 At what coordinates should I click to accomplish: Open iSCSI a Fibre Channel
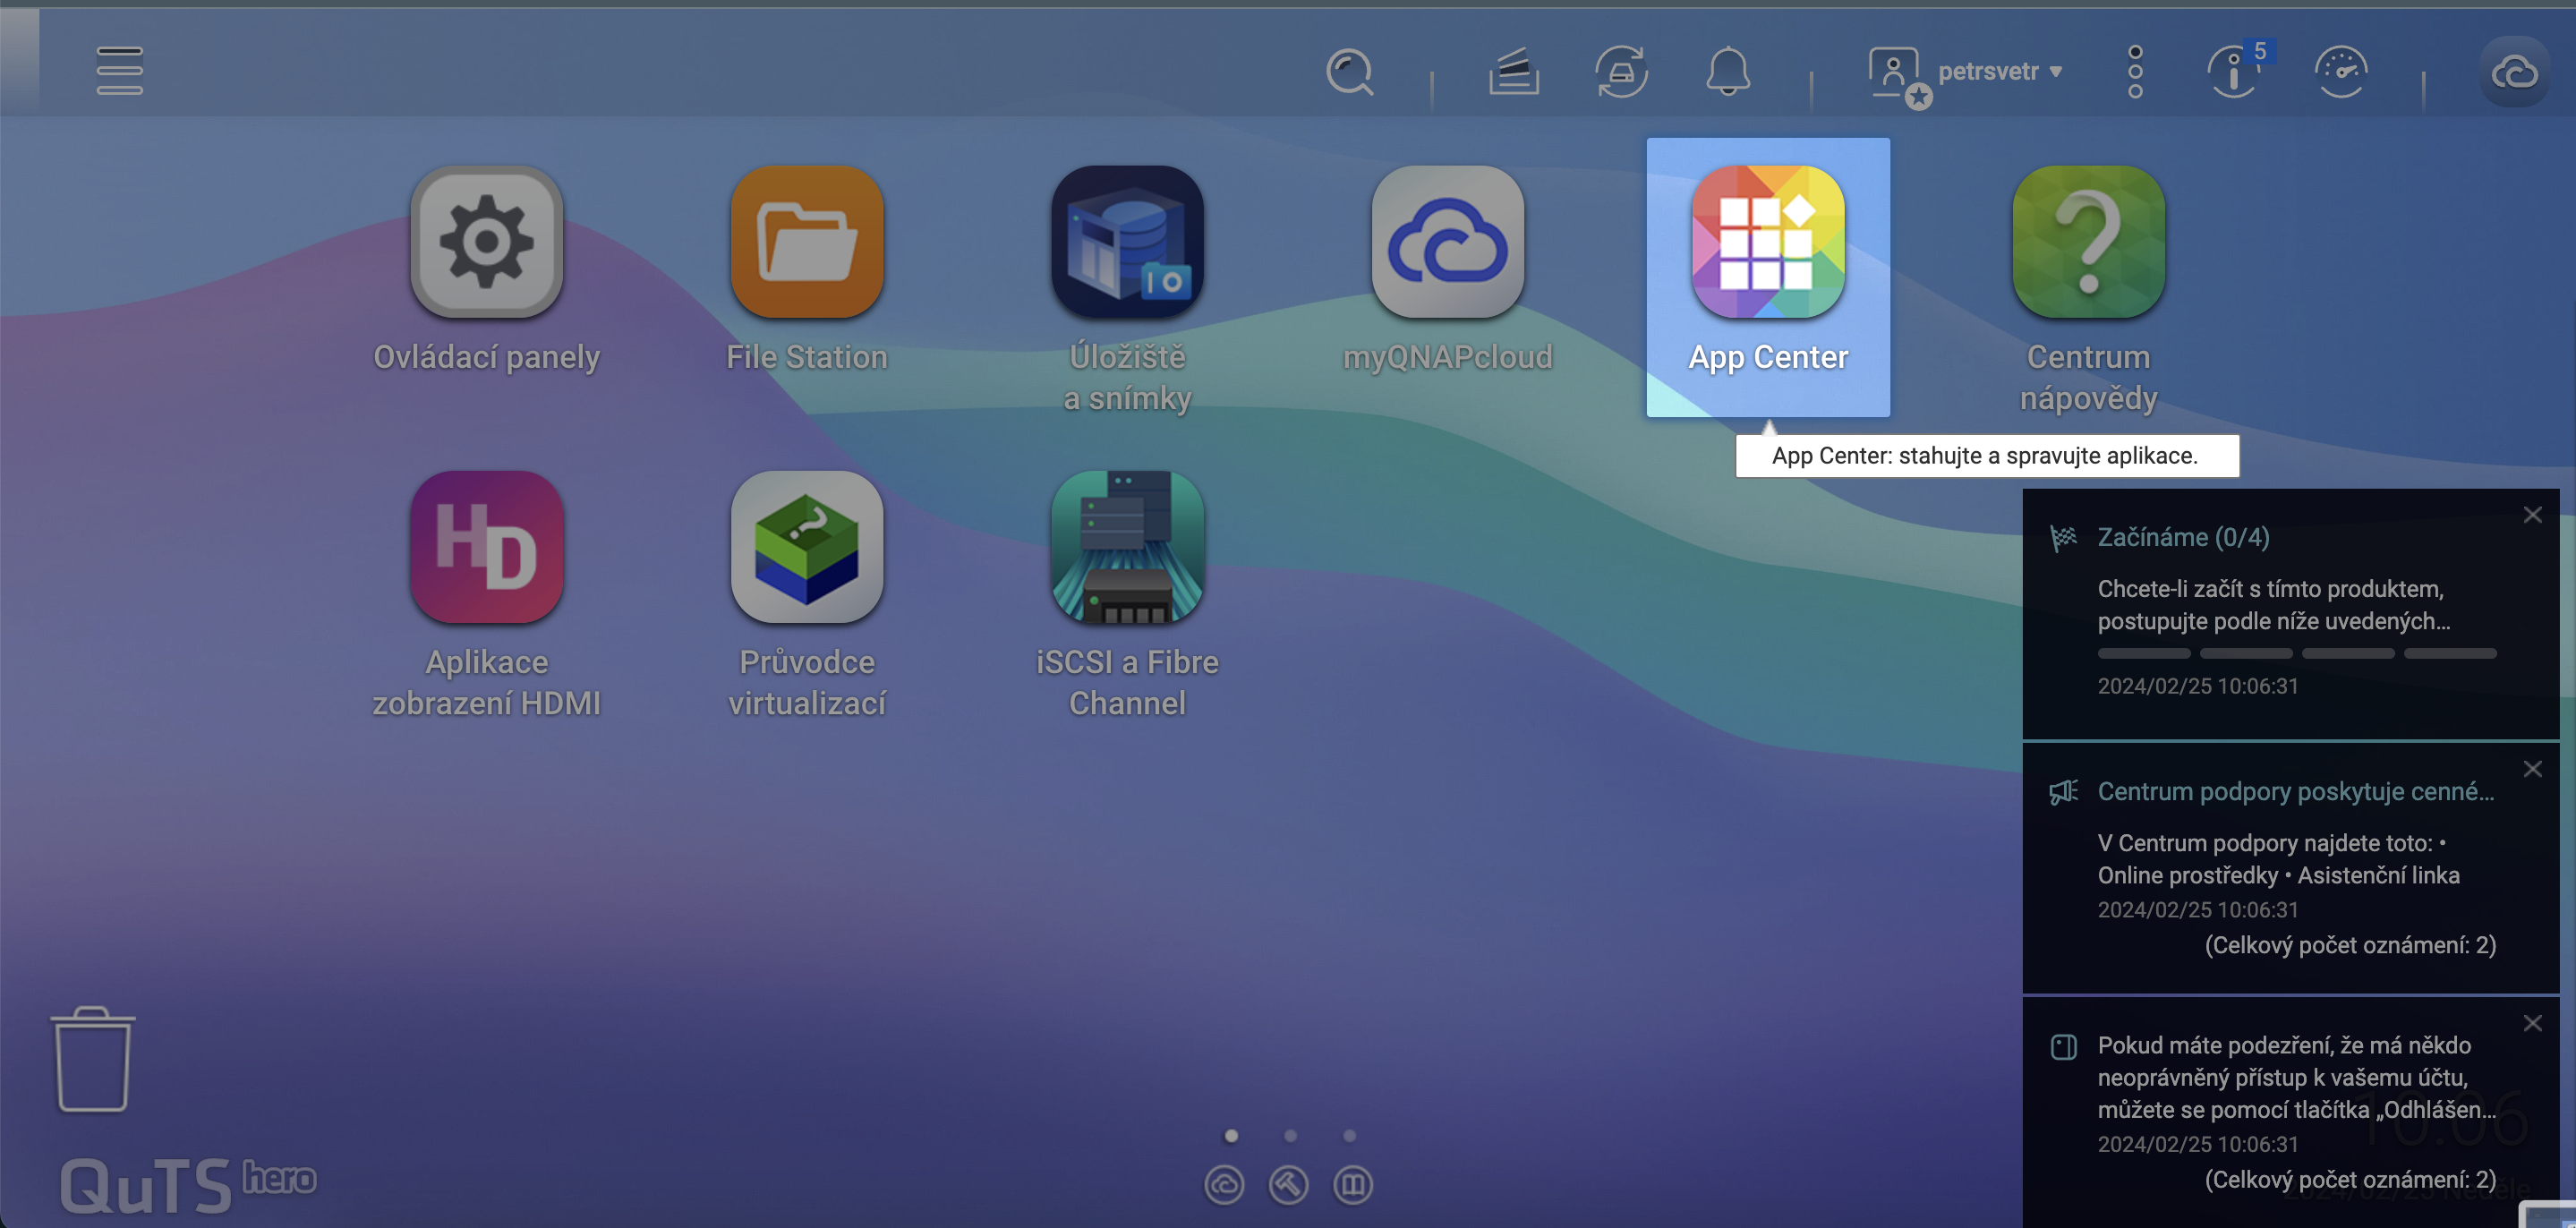click(1127, 548)
